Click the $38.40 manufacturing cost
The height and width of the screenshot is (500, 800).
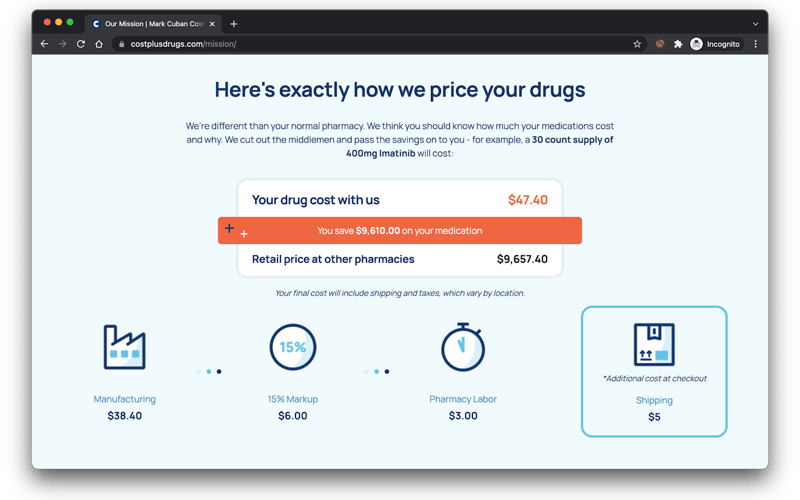click(x=124, y=416)
